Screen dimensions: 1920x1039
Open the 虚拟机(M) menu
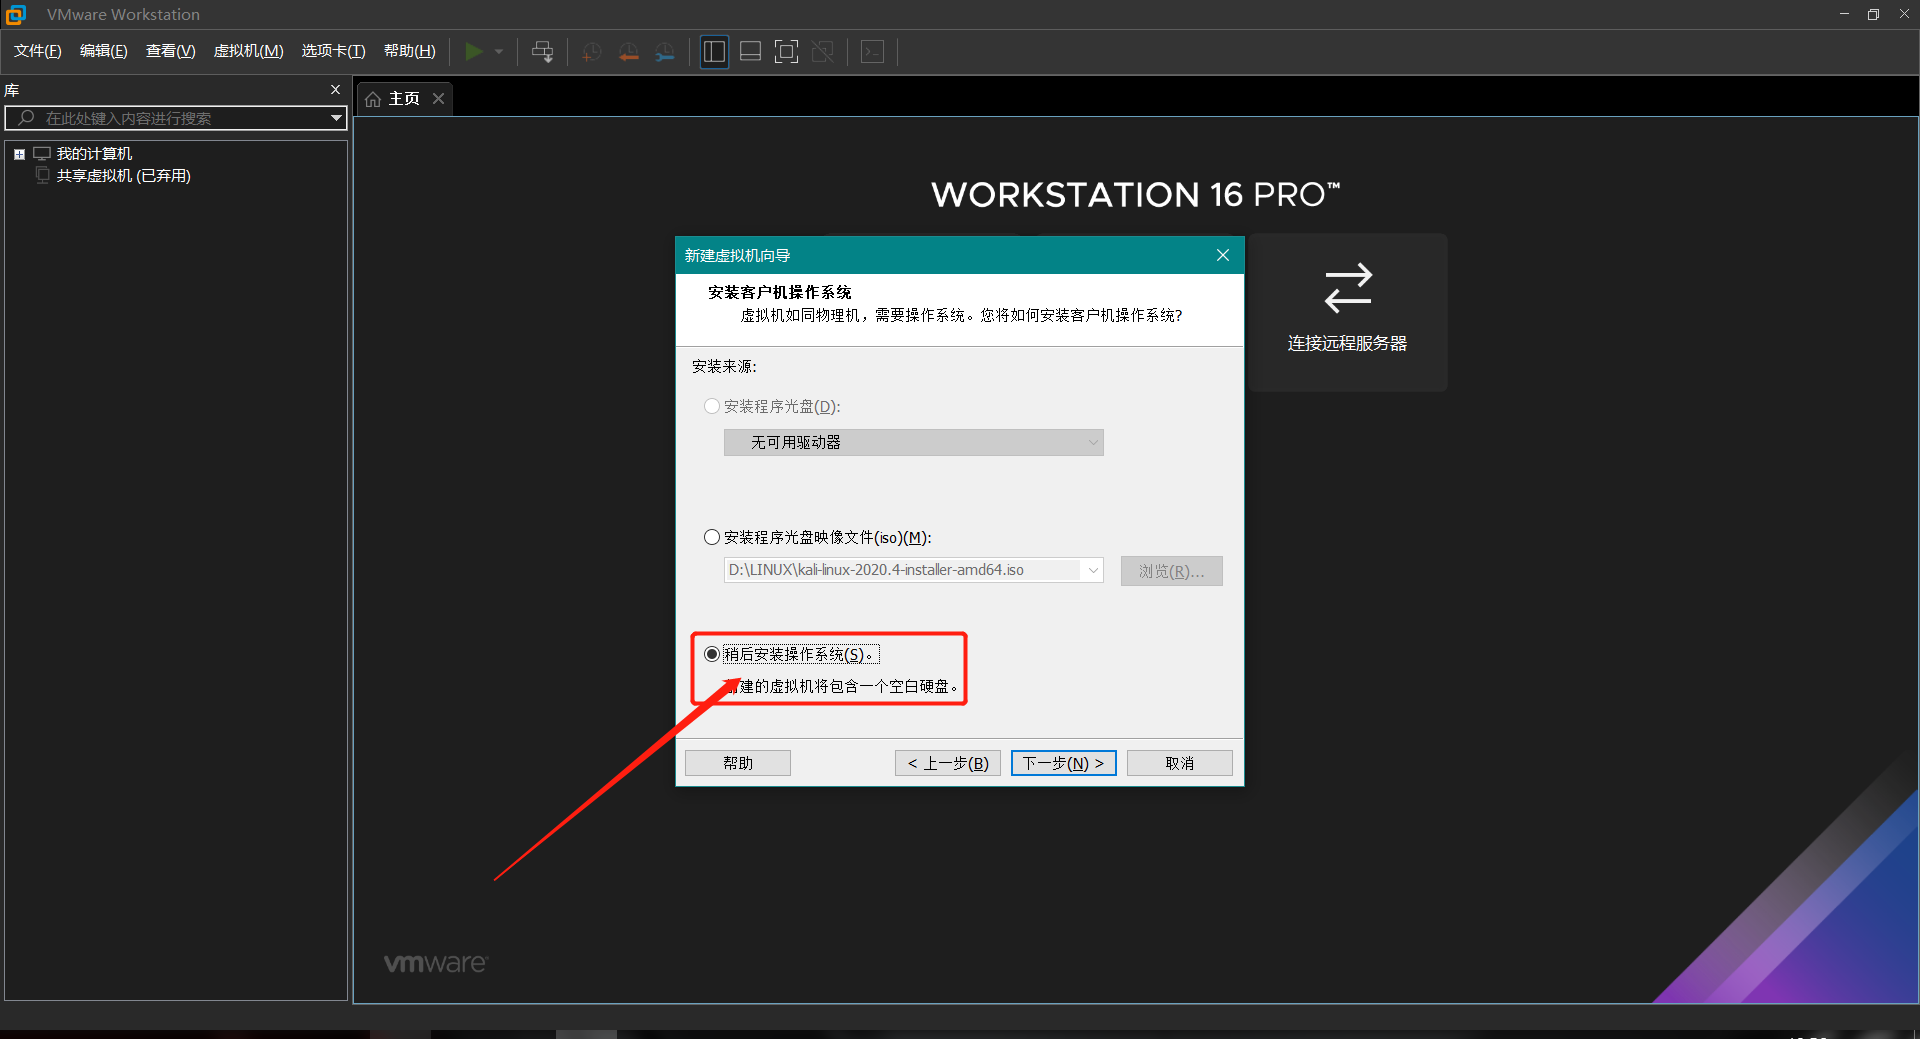(x=248, y=51)
